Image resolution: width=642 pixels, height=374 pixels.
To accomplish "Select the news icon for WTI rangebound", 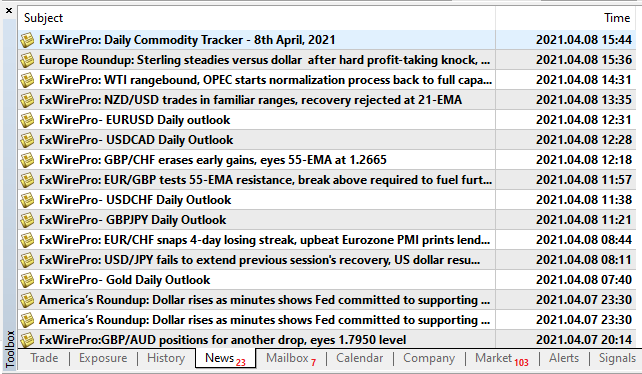I will pyautogui.click(x=27, y=80).
